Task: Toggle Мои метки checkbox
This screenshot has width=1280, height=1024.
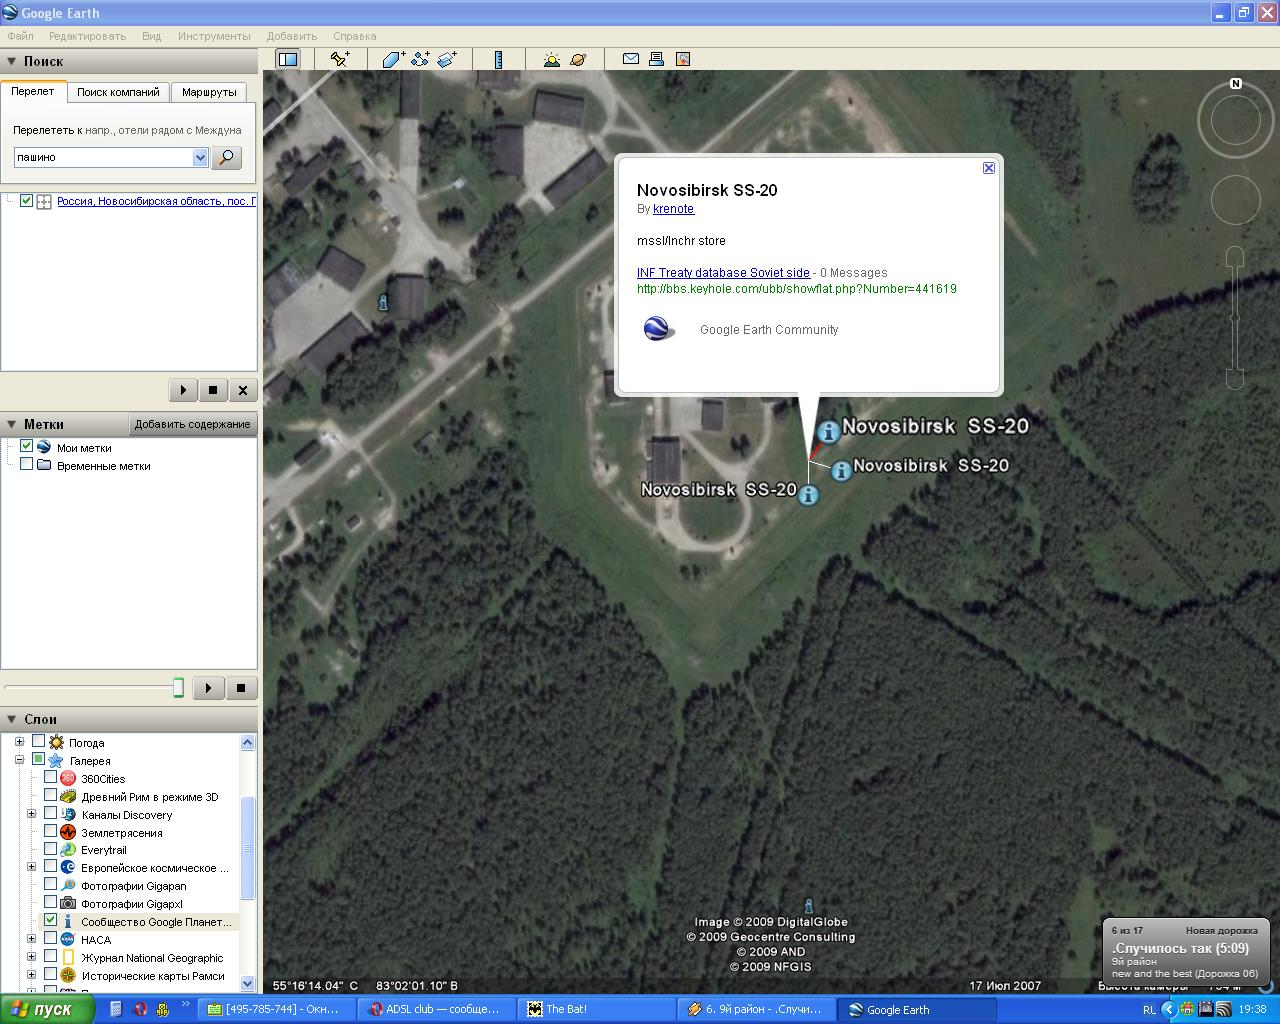Action: [x=27, y=447]
